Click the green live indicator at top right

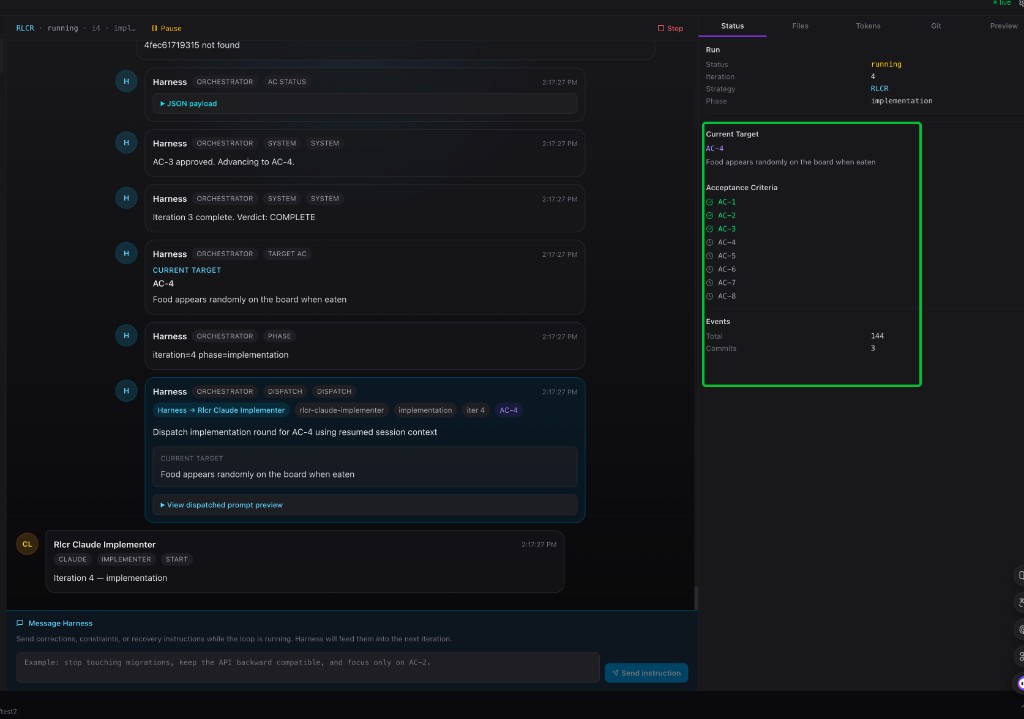click(1002, 3)
